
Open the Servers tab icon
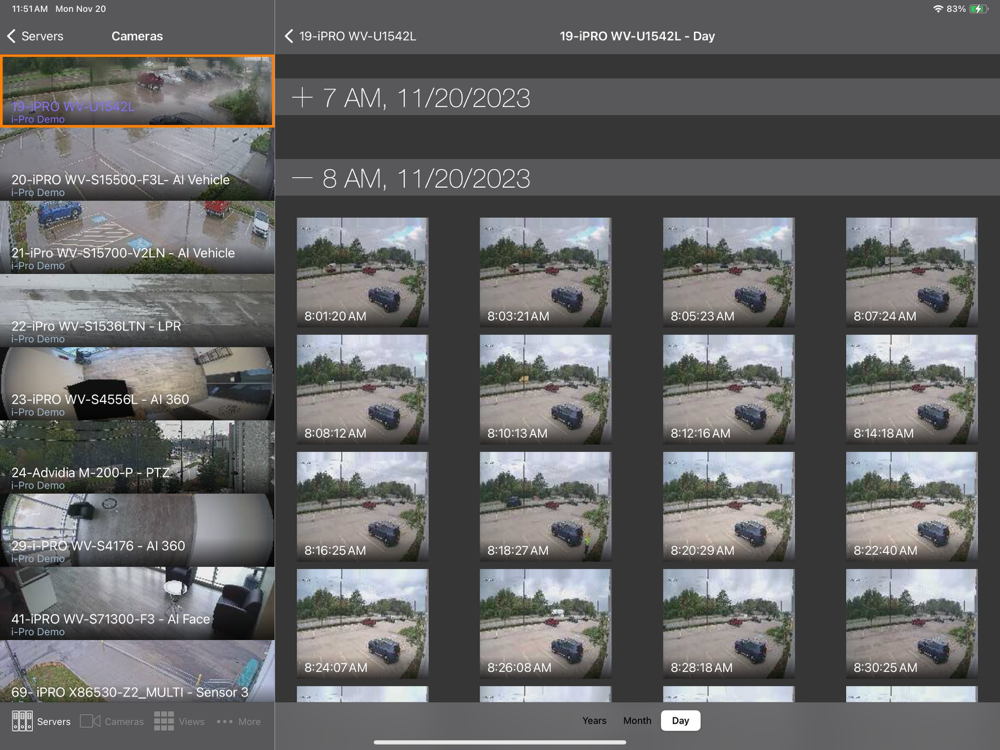click(22, 721)
